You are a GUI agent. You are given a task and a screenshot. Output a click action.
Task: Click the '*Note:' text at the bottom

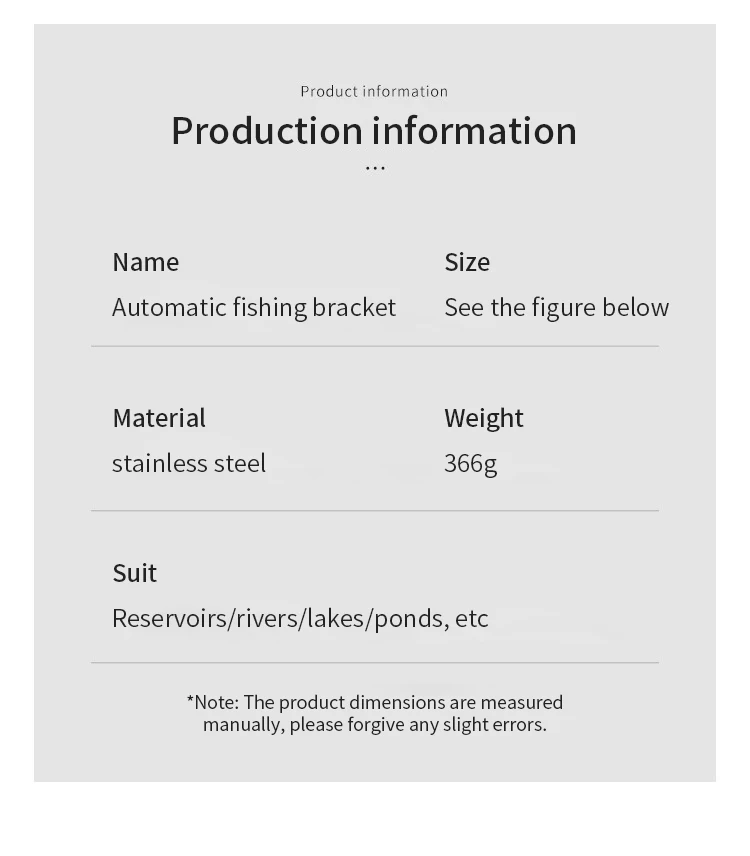[x=212, y=702]
